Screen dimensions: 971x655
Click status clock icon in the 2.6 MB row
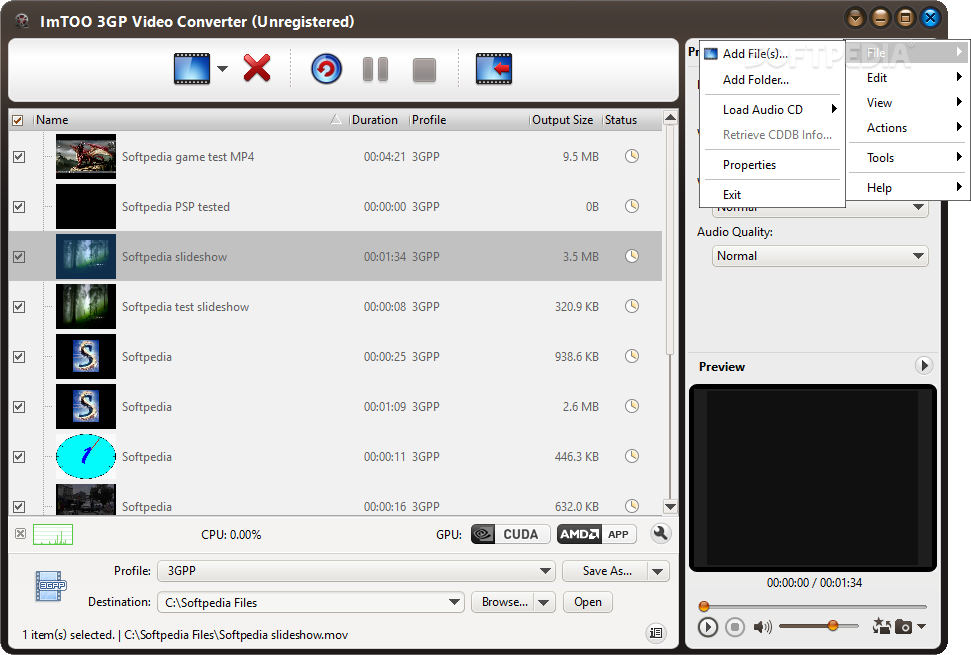tap(632, 406)
